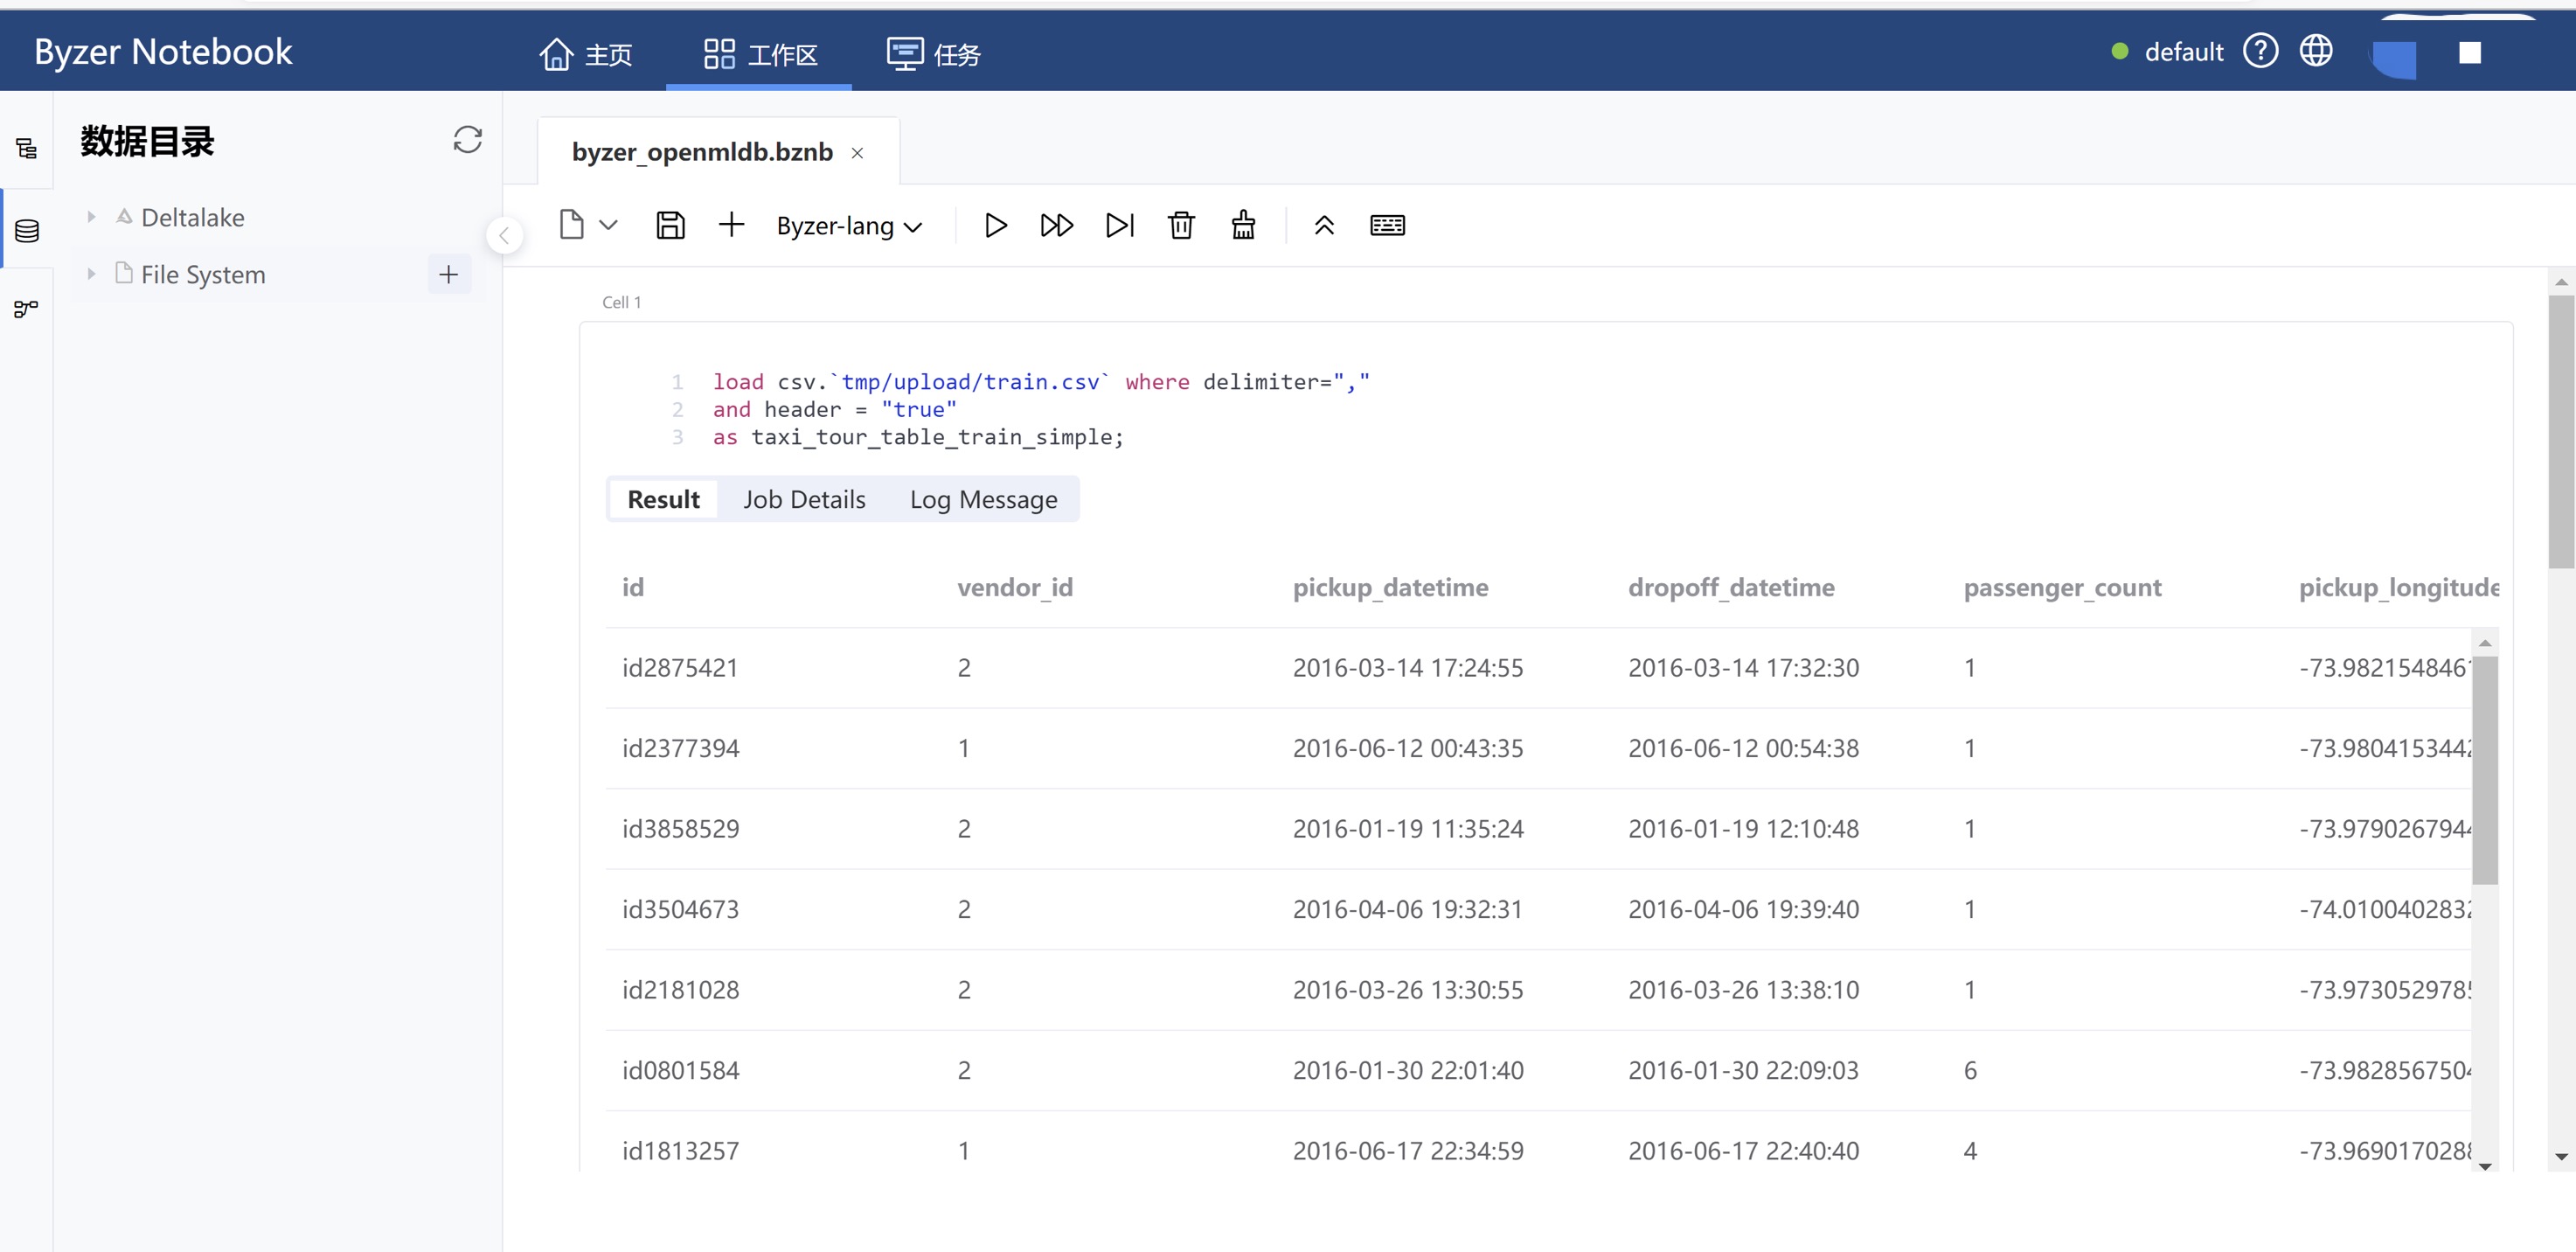Open the notebook file tree sidebar icon
The width and height of the screenshot is (2576, 1252).
27,149
